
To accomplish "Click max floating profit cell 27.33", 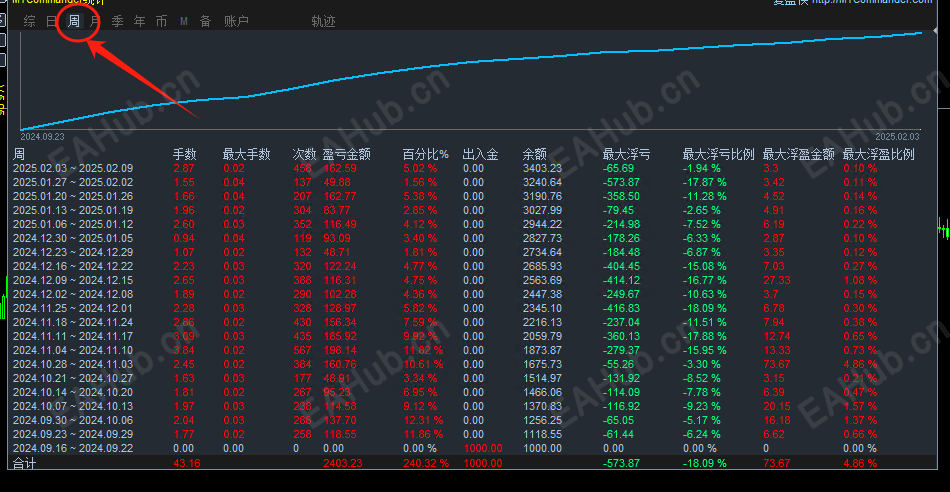I will [777, 280].
